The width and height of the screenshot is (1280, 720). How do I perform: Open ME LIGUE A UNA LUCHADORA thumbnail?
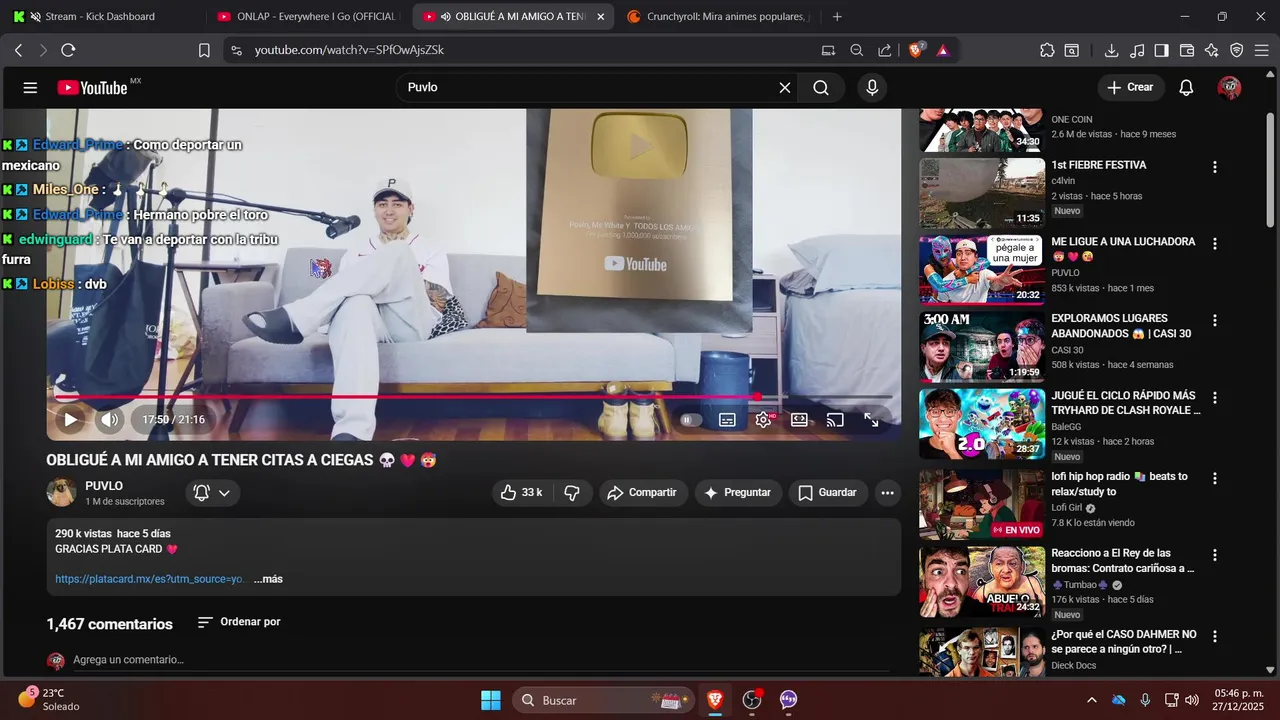click(982, 269)
